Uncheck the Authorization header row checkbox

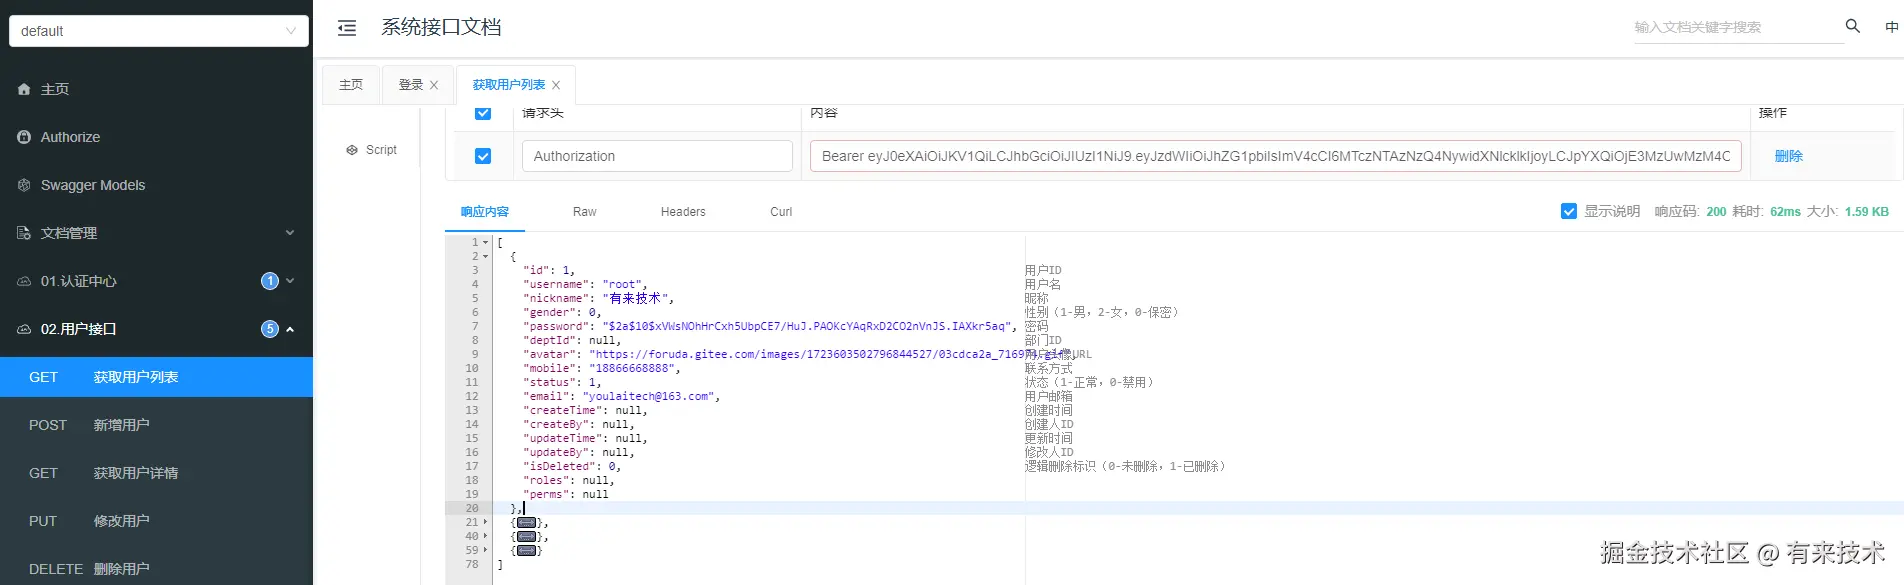point(483,156)
